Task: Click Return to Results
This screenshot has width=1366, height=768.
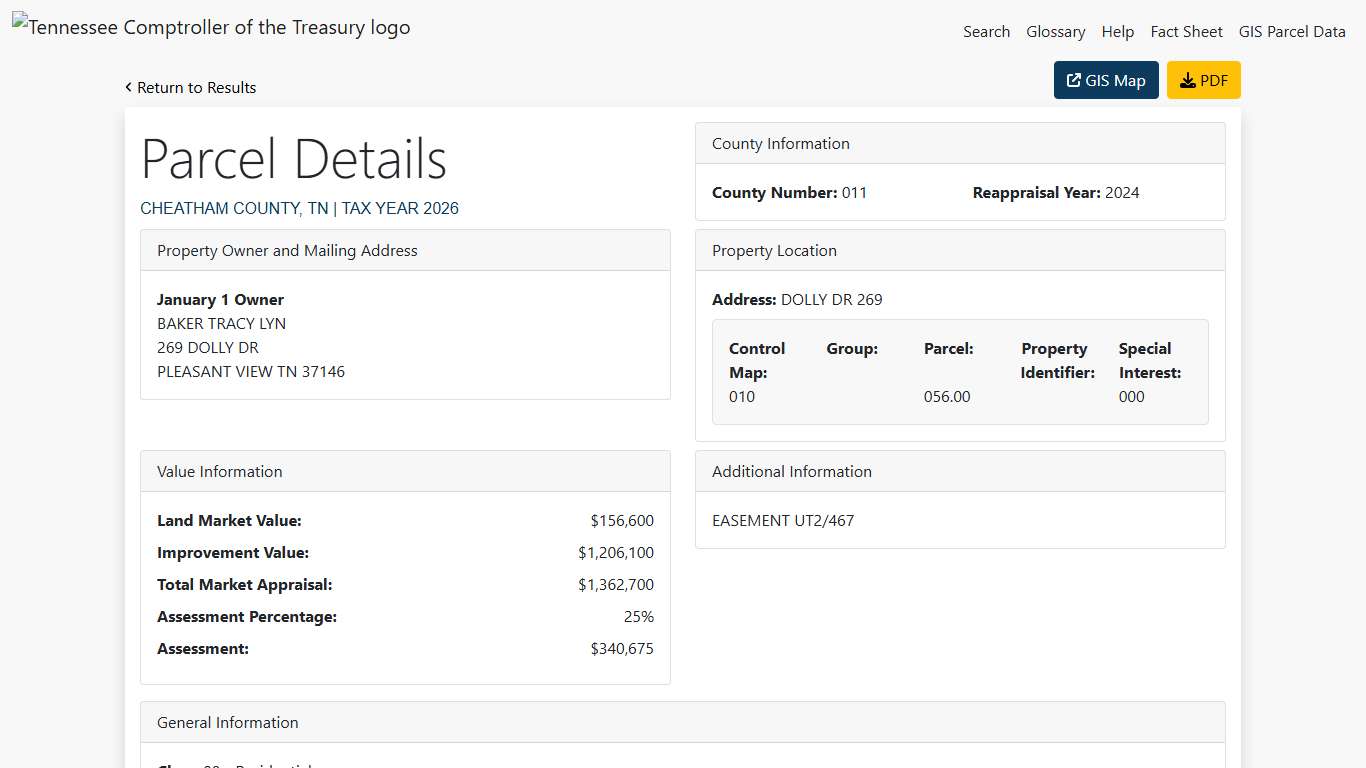Action: pos(197,88)
